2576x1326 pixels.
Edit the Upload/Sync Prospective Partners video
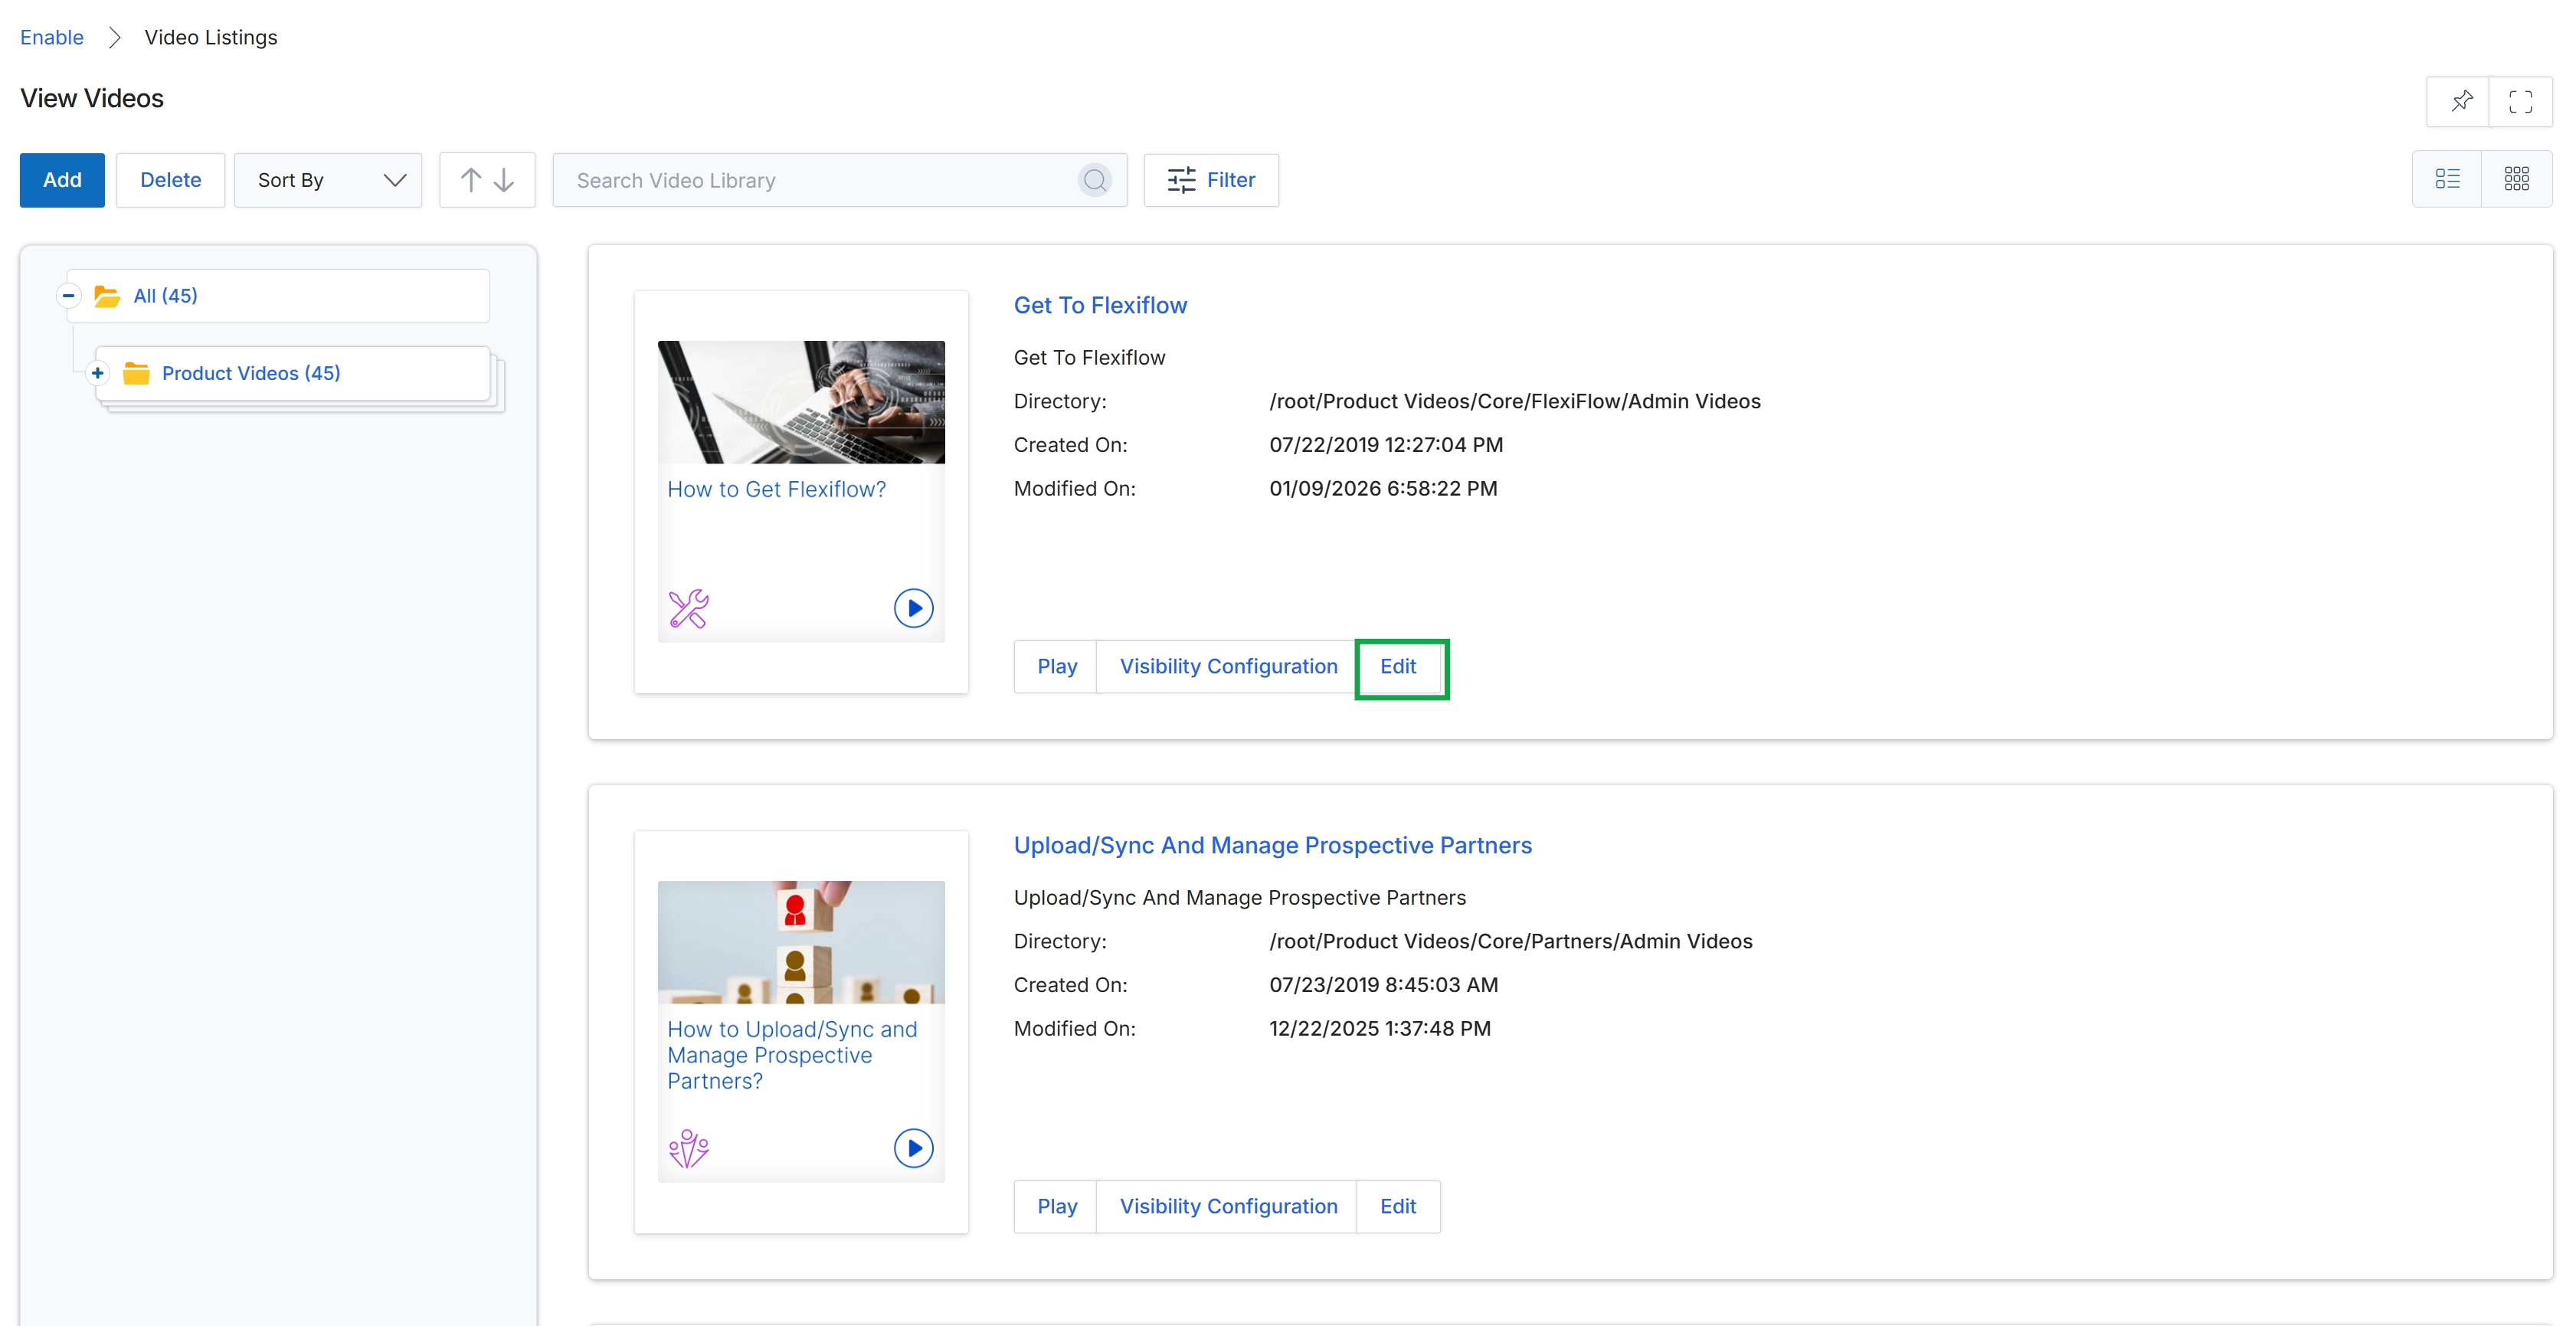pyautogui.click(x=1398, y=1206)
